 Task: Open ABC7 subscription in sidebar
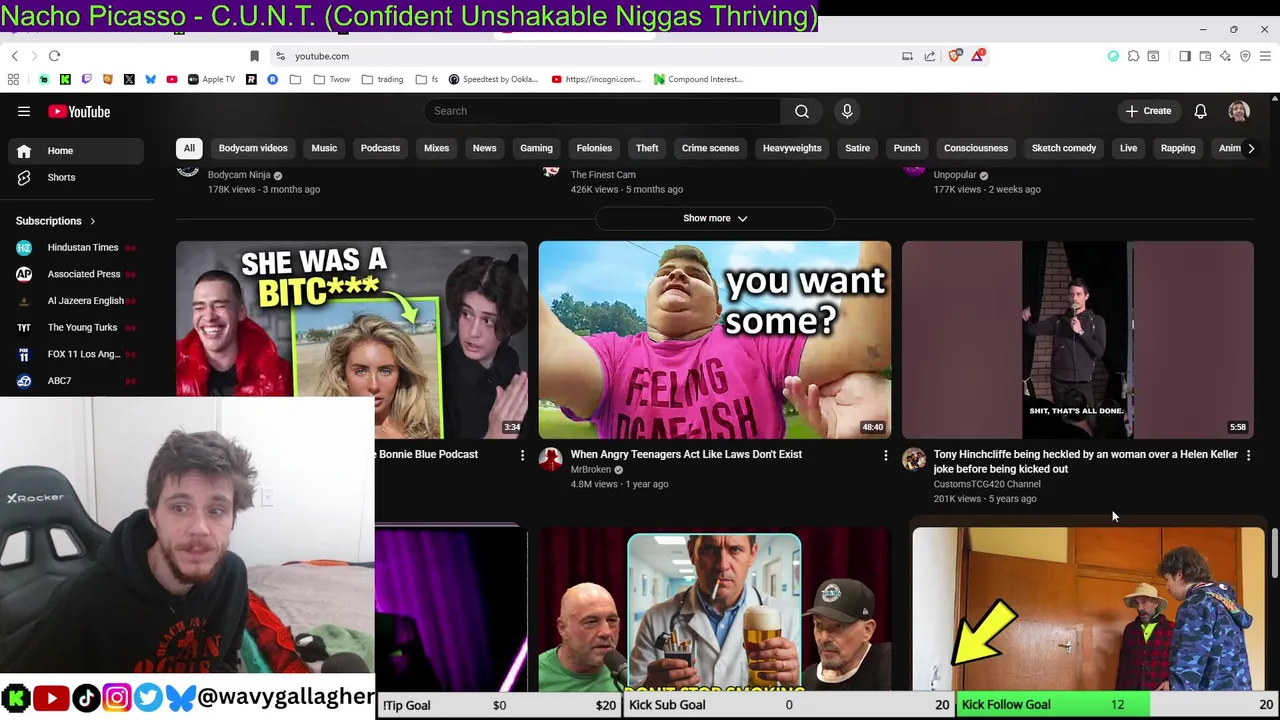77,381
